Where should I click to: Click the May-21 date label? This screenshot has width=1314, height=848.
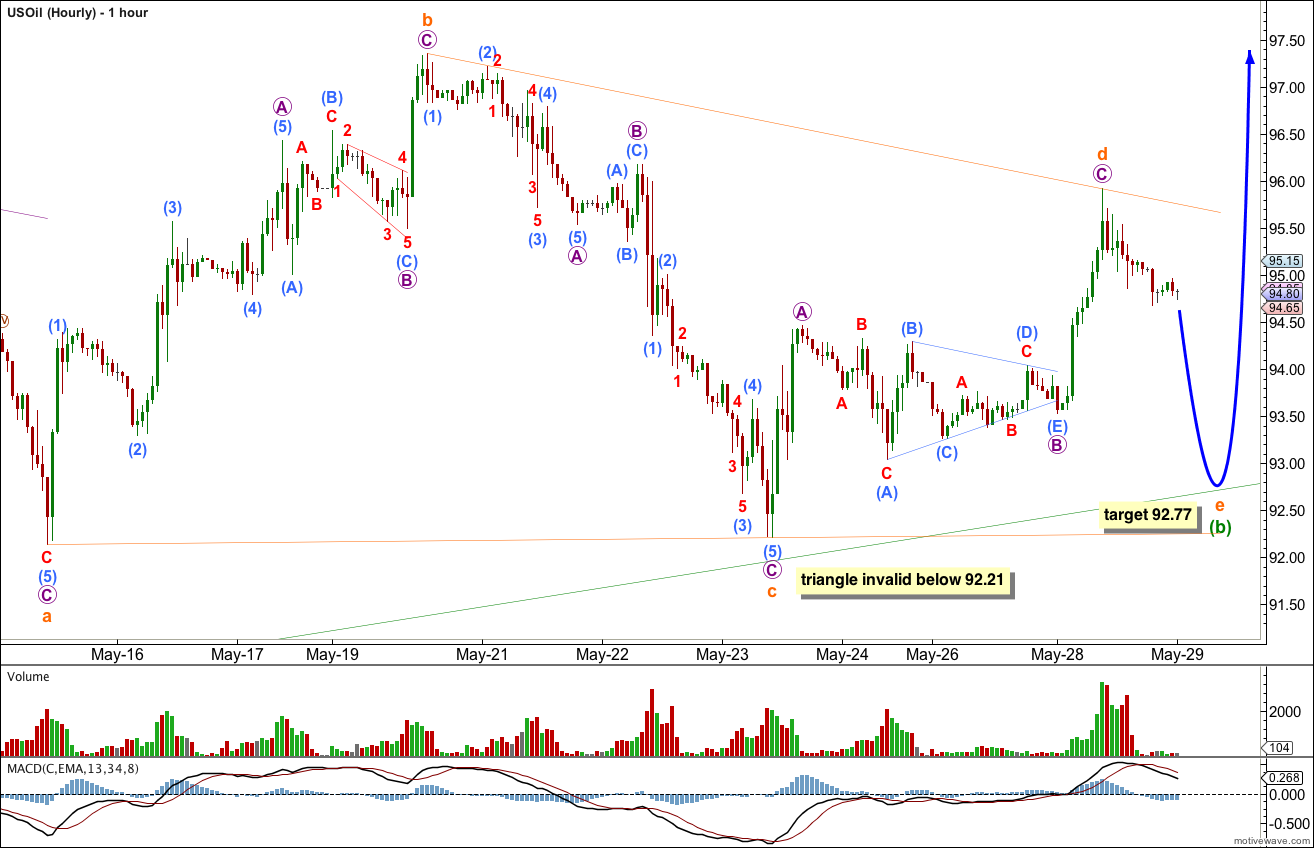coord(482,654)
